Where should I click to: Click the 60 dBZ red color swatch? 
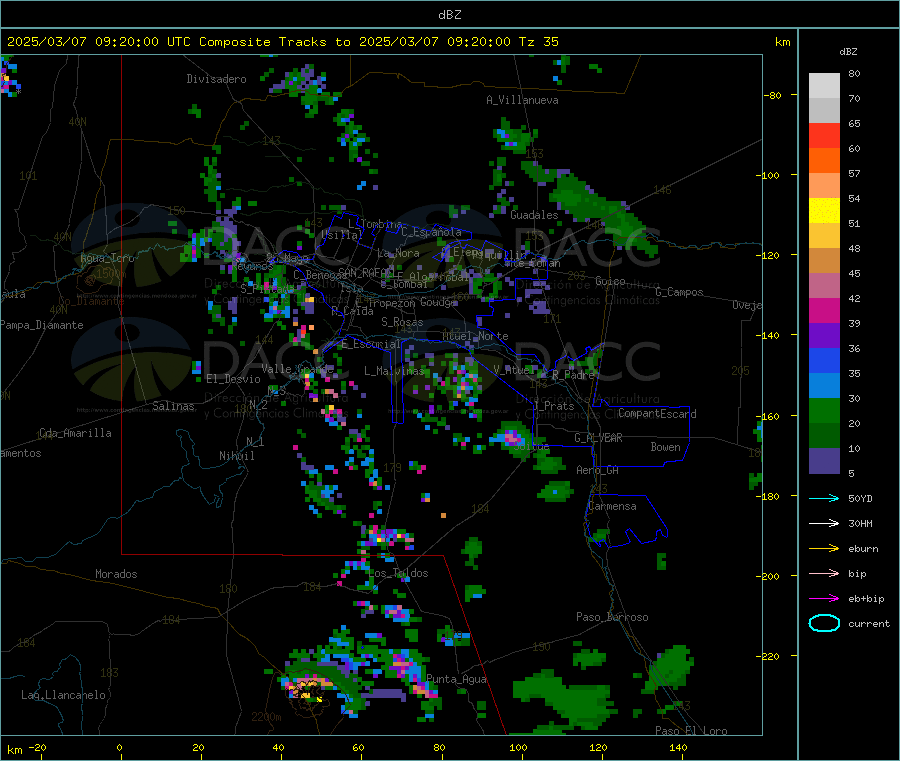pyautogui.click(x=824, y=135)
